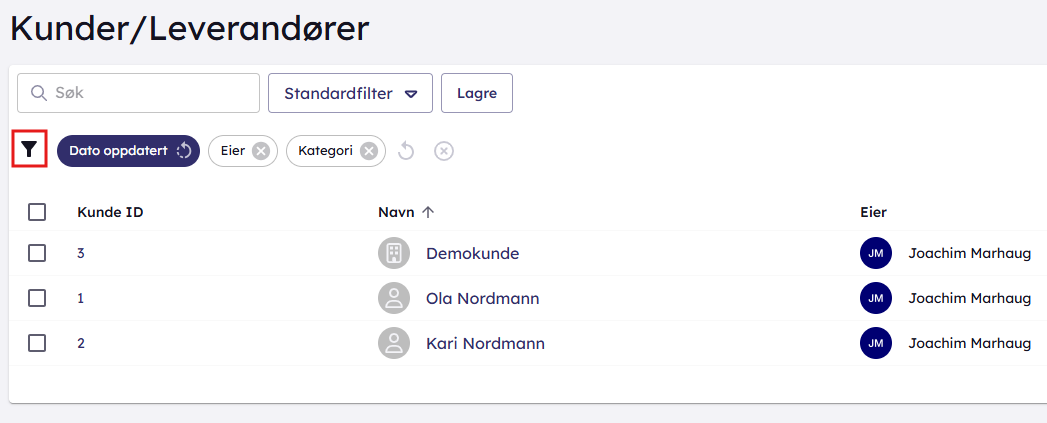This screenshot has height=423, width=1047.
Task: Open the filter funnel icon
Action: pyautogui.click(x=30, y=150)
